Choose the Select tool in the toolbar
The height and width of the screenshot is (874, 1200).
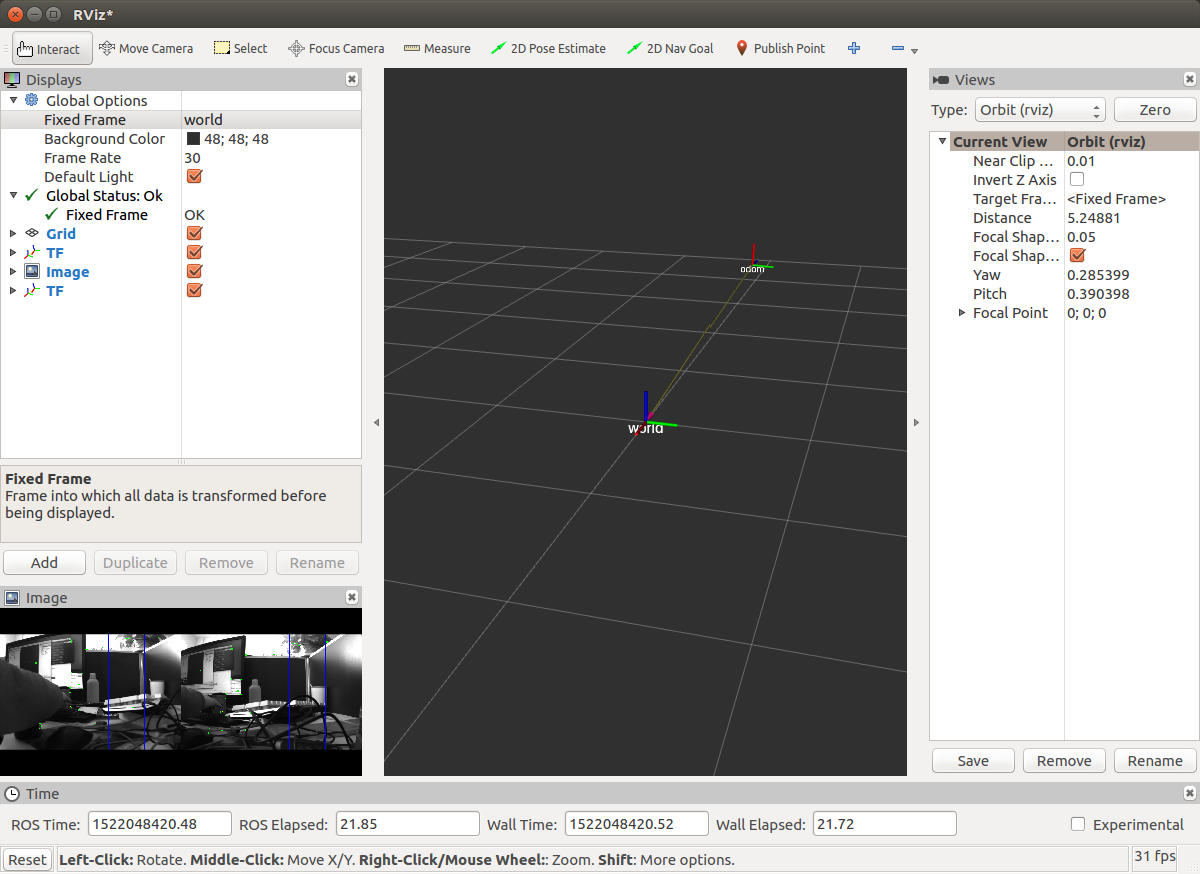240,47
